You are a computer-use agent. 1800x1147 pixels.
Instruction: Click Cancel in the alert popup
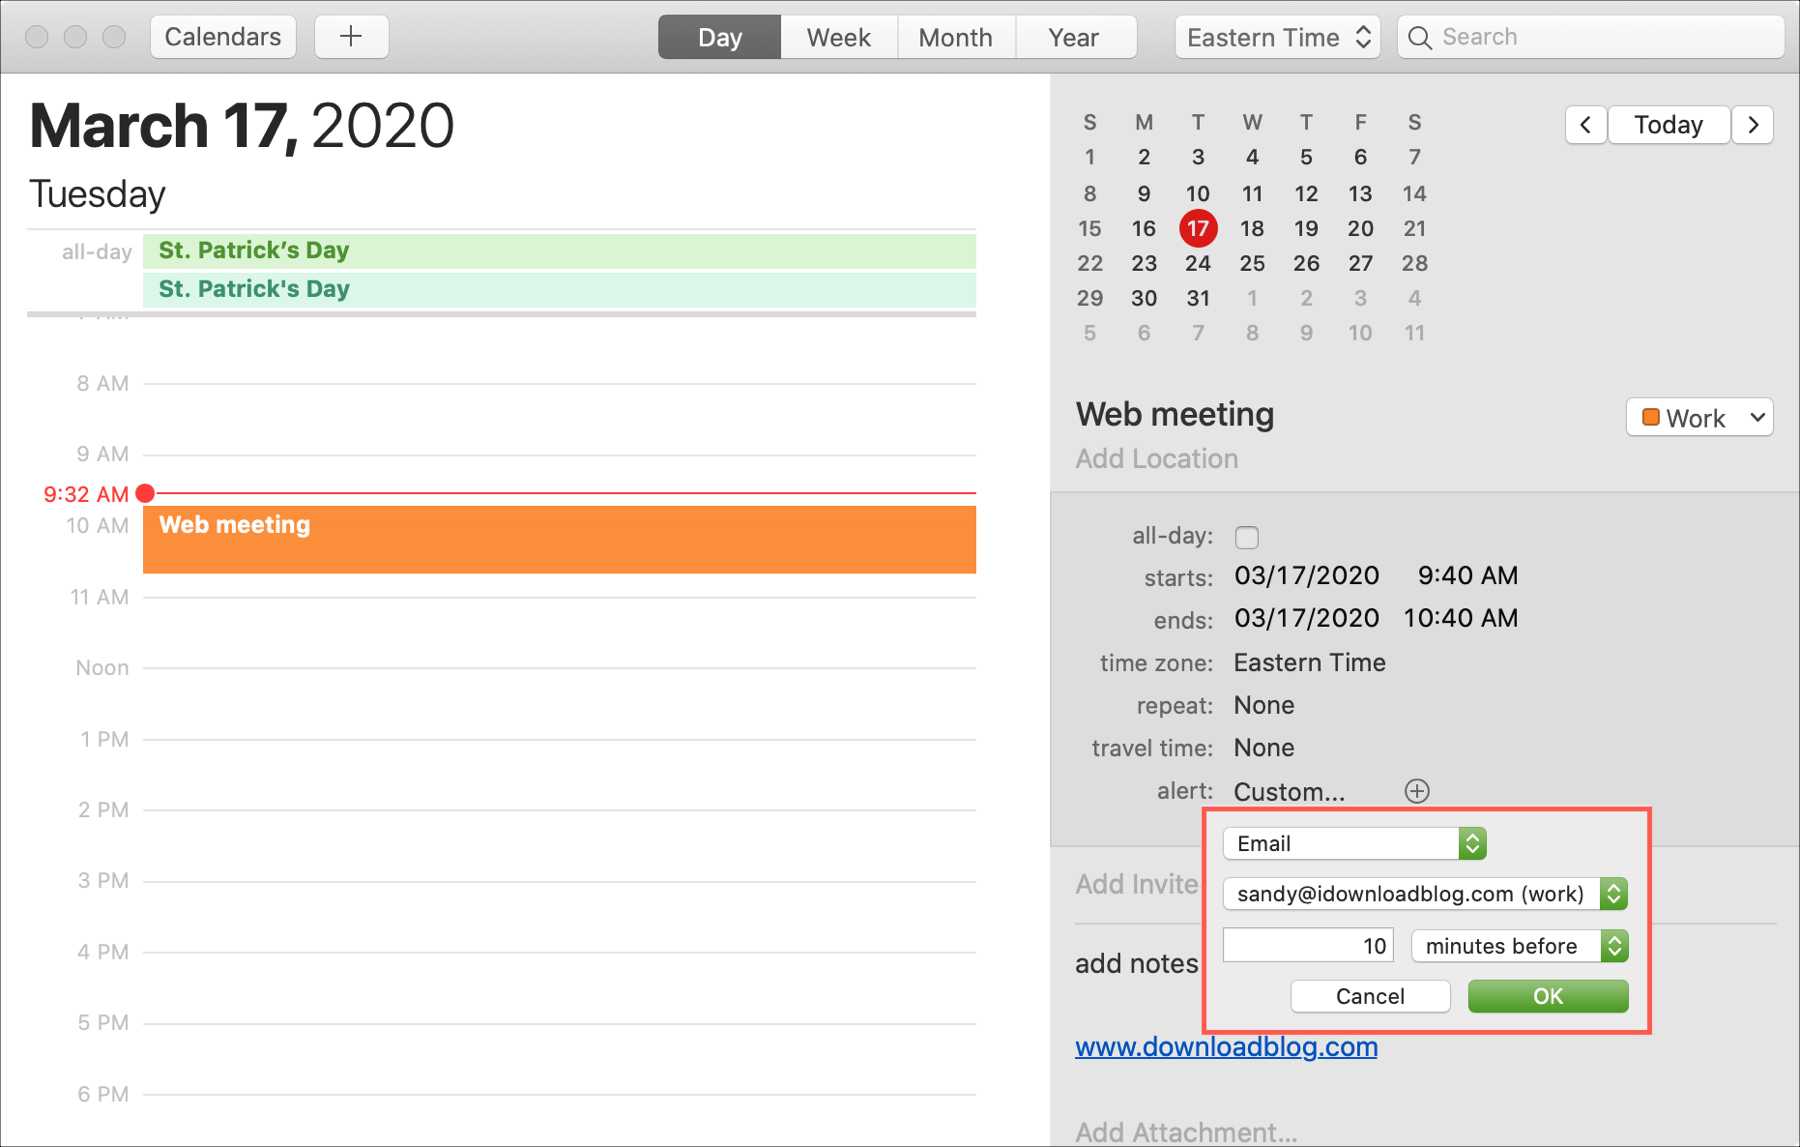click(x=1370, y=996)
